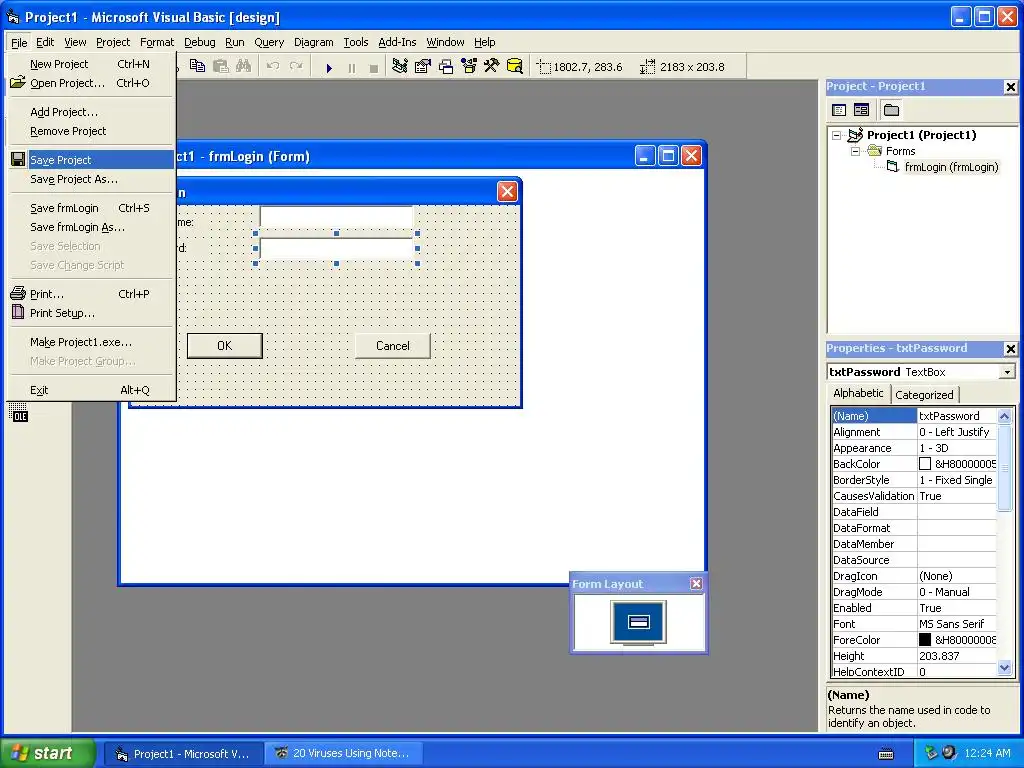The image size is (1024, 768).
Task: Select the Alignment property row
Action: tap(914, 432)
